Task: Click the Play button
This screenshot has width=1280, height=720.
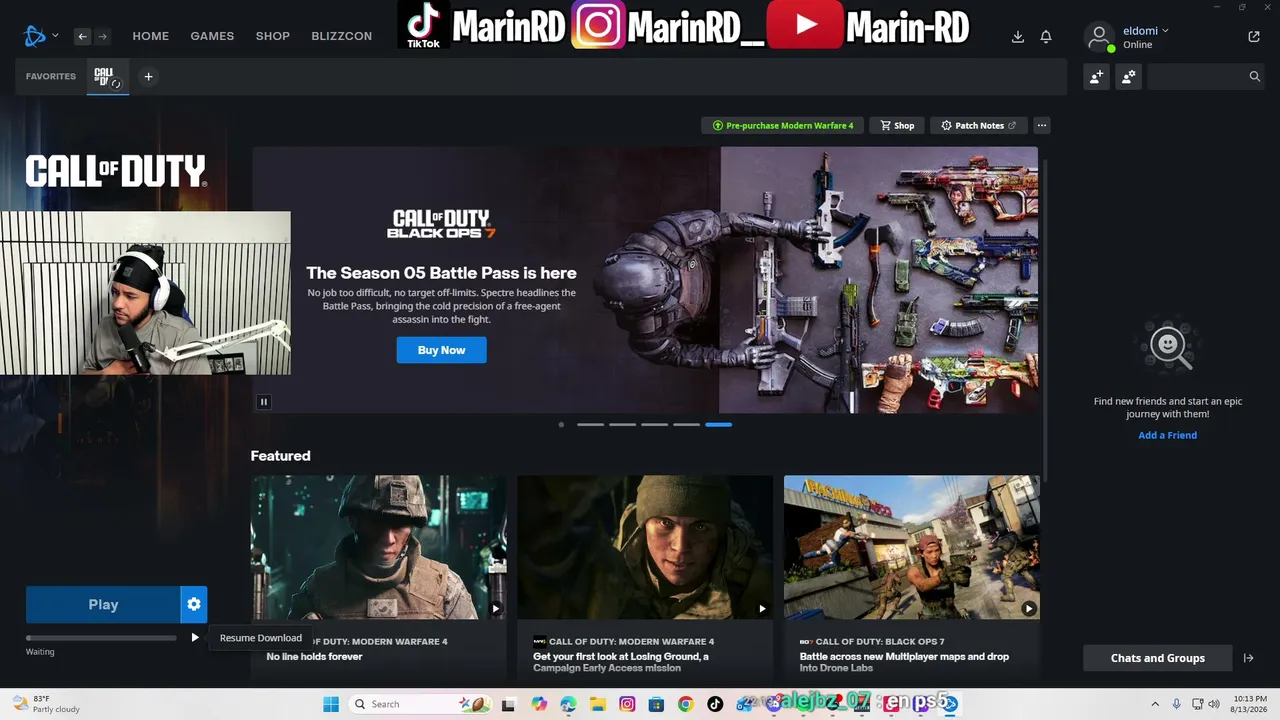Action: click(103, 605)
